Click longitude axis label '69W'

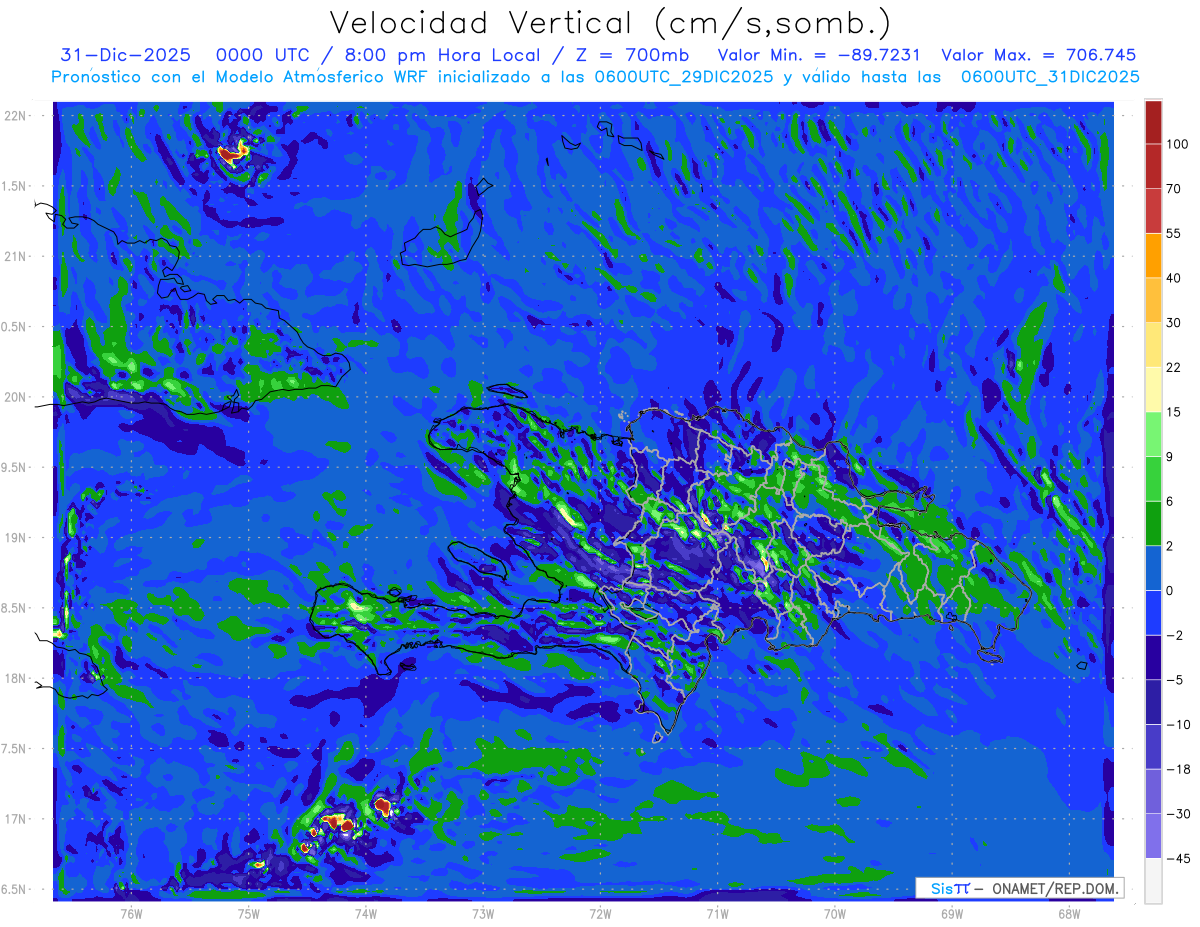pos(952,913)
